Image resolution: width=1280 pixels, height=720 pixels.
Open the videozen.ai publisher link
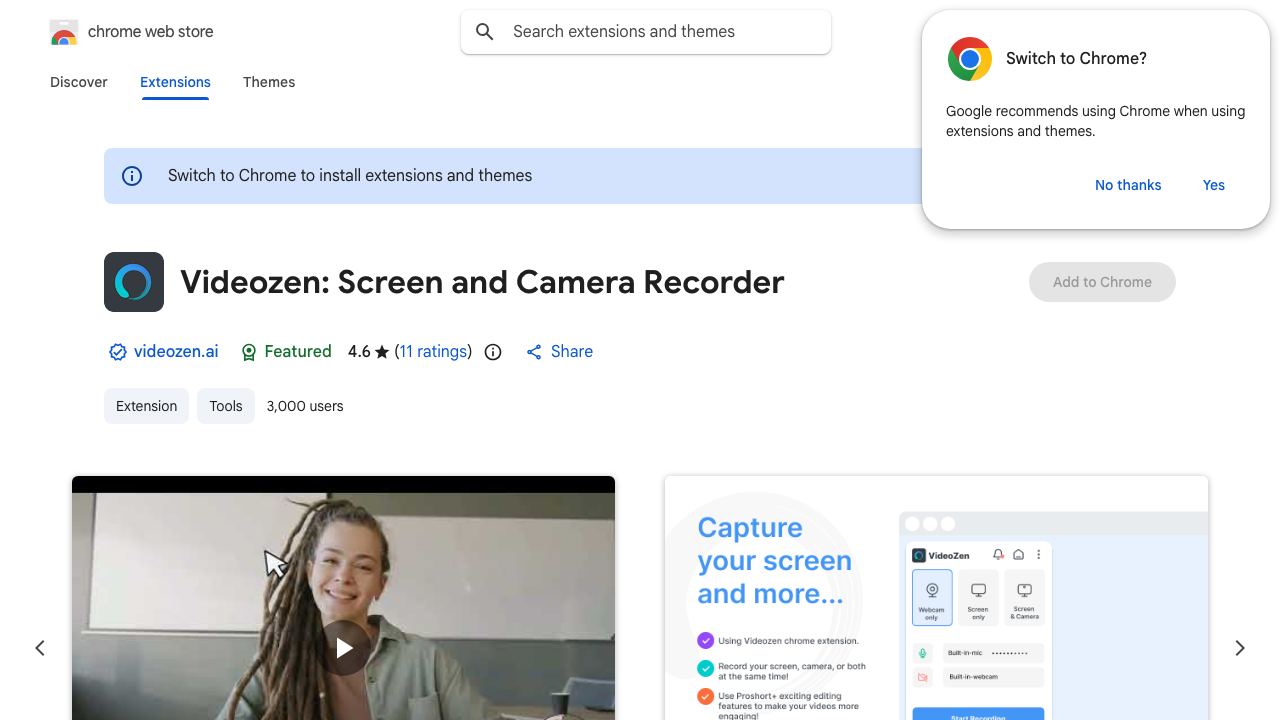tap(176, 352)
